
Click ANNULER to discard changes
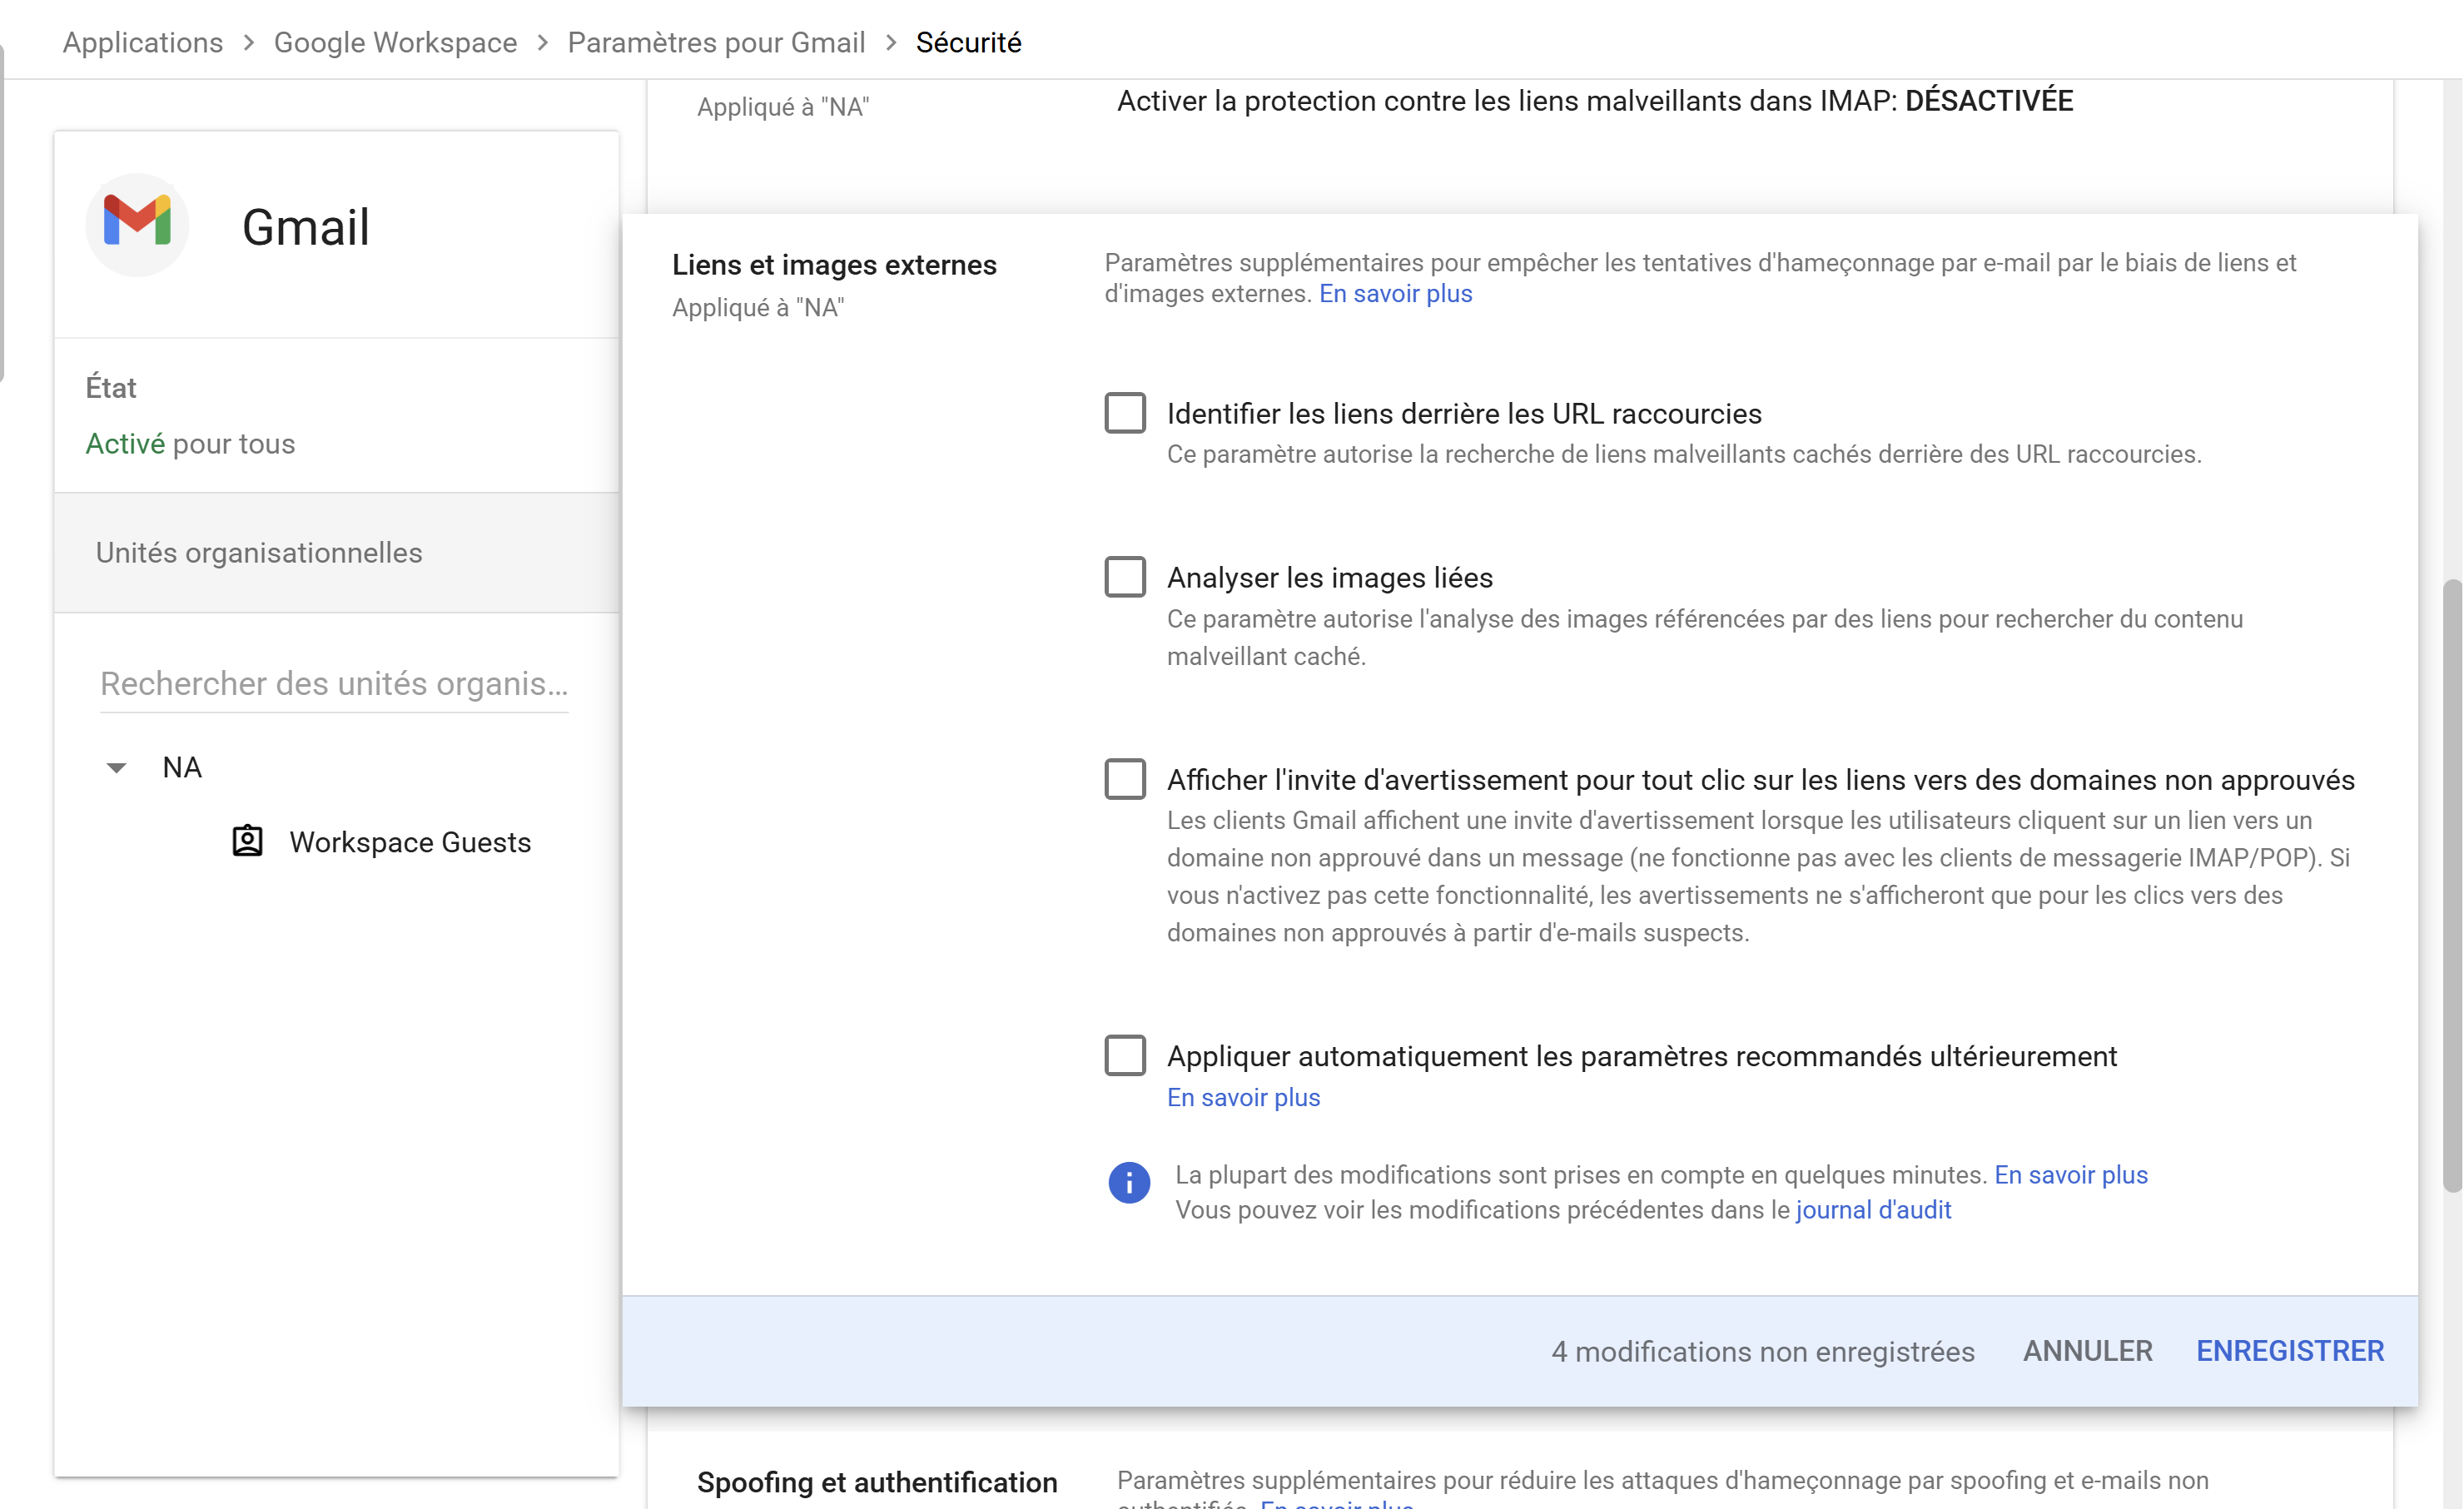pos(2087,1351)
